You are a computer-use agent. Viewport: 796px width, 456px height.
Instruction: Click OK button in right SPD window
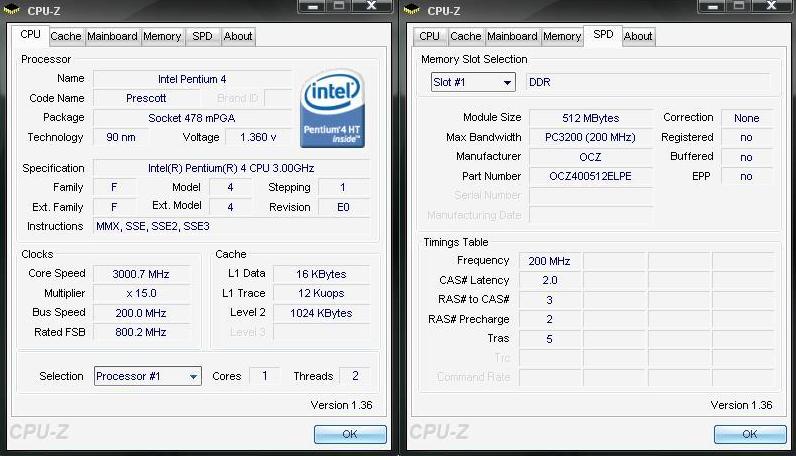point(750,434)
